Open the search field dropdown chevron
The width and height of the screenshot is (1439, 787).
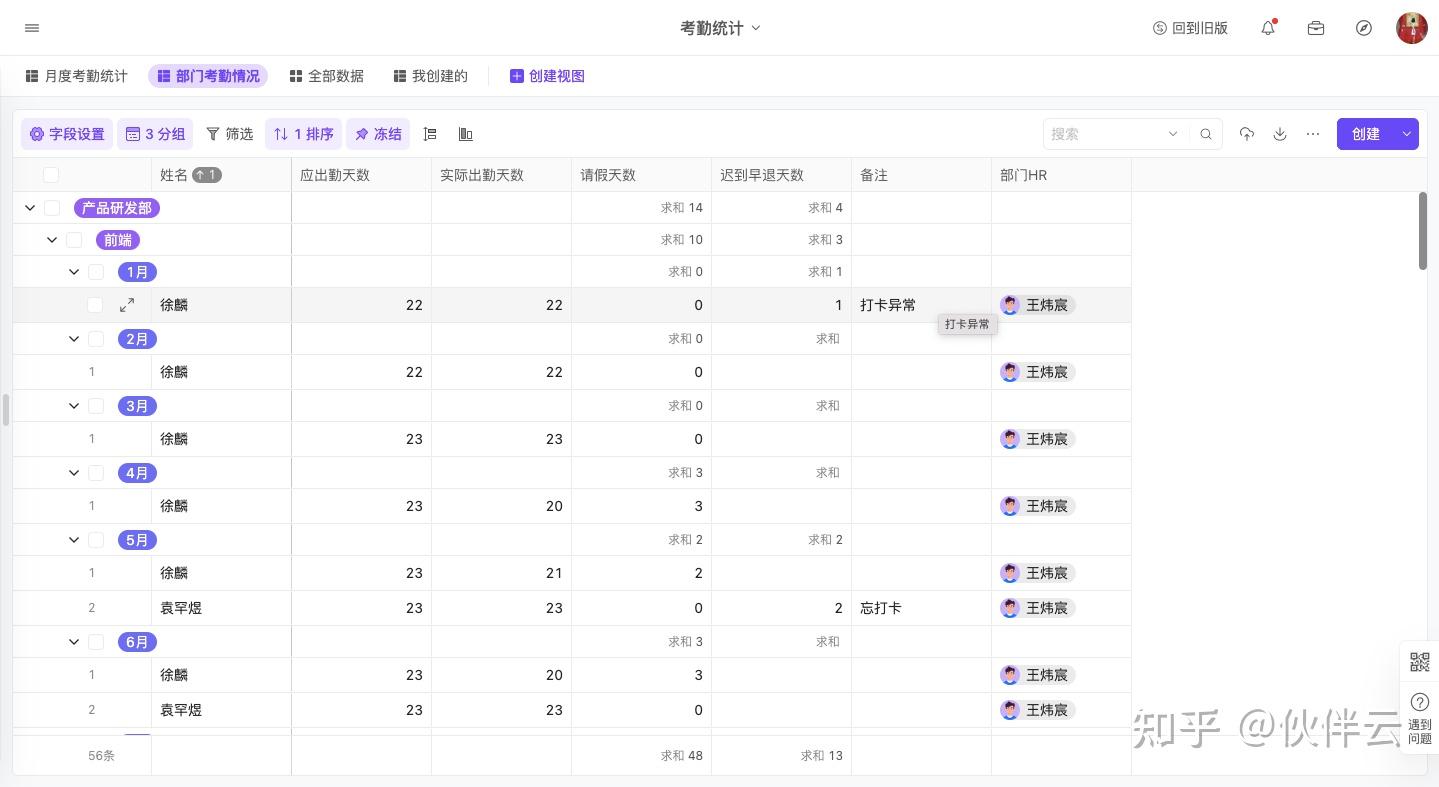[1173, 134]
